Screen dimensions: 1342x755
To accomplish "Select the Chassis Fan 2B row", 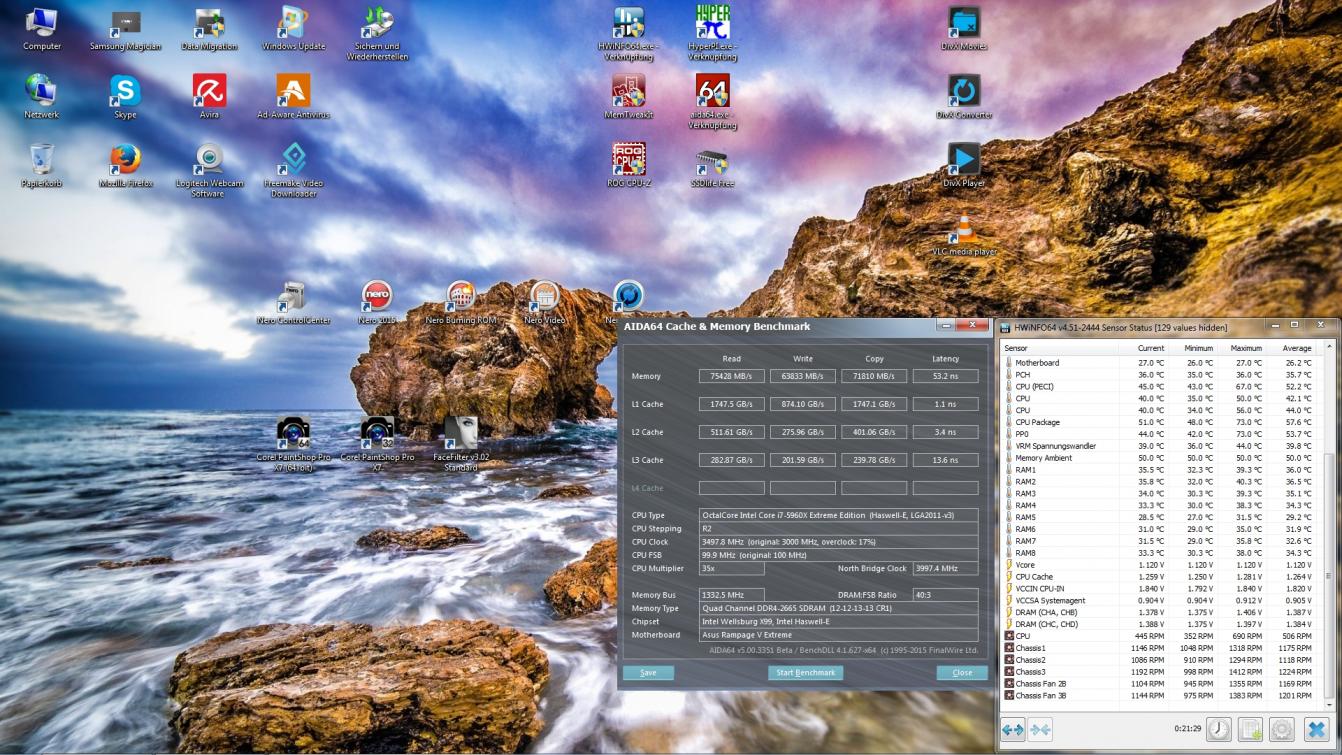I will coord(1160,684).
